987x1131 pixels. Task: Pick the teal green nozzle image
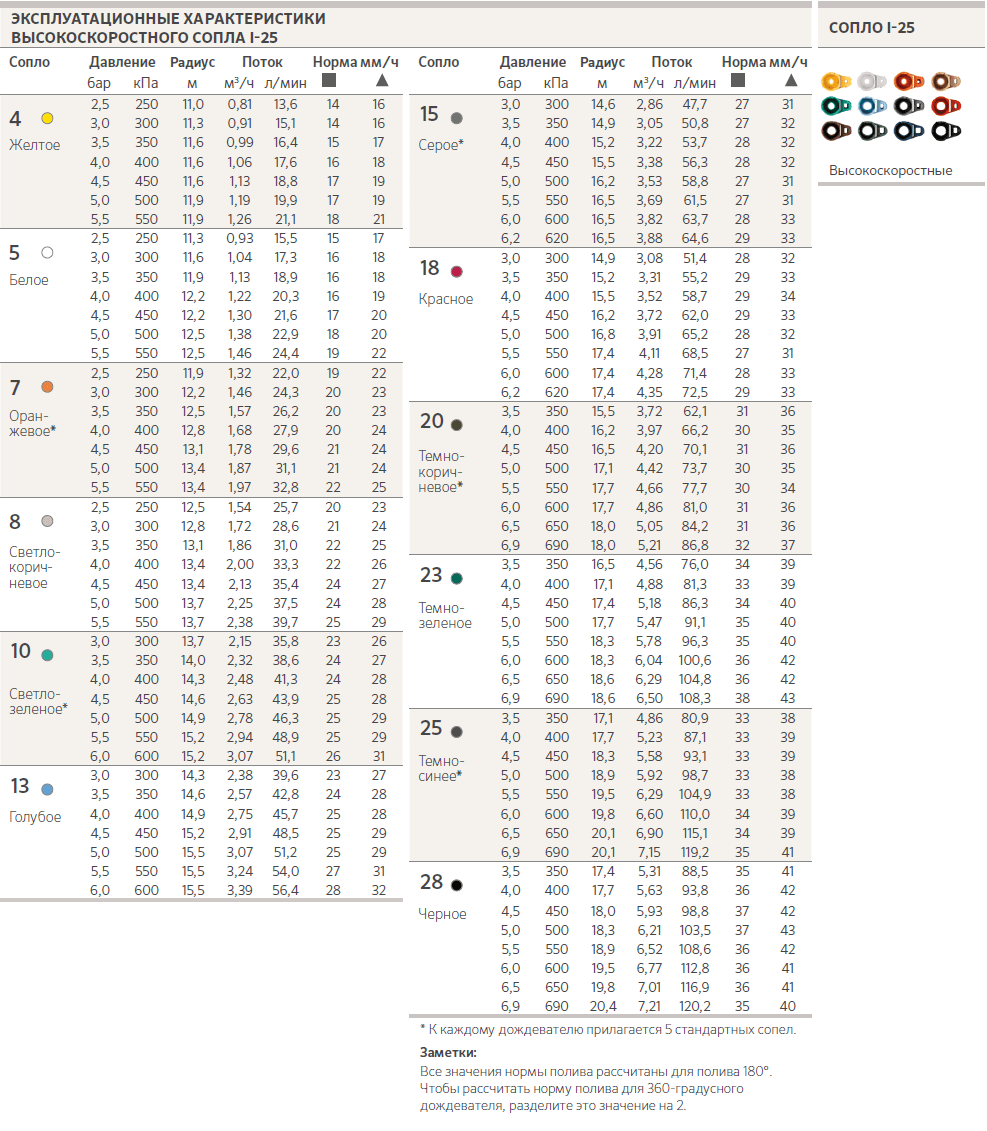[836, 106]
